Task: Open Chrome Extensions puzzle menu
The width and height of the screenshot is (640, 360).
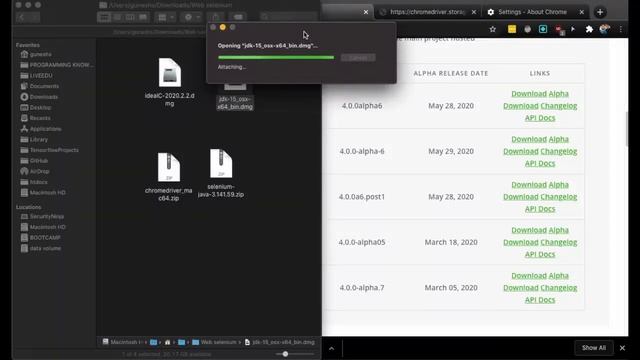Action: (589, 29)
